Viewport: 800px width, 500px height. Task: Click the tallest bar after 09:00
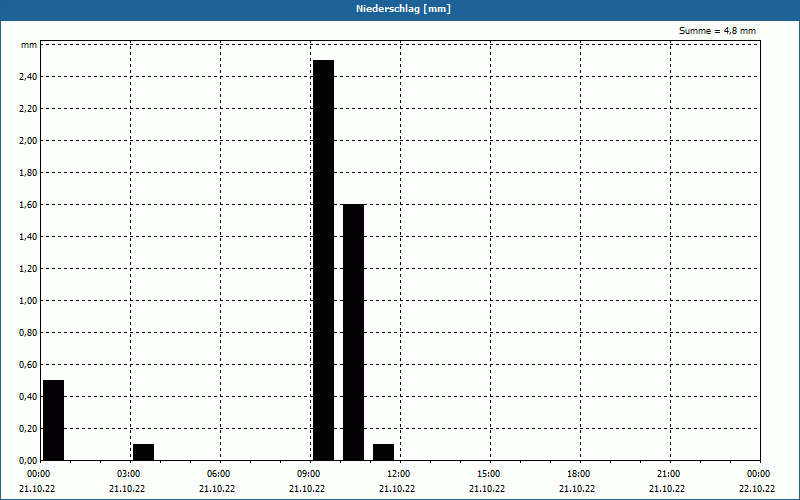tap(323, 260)
